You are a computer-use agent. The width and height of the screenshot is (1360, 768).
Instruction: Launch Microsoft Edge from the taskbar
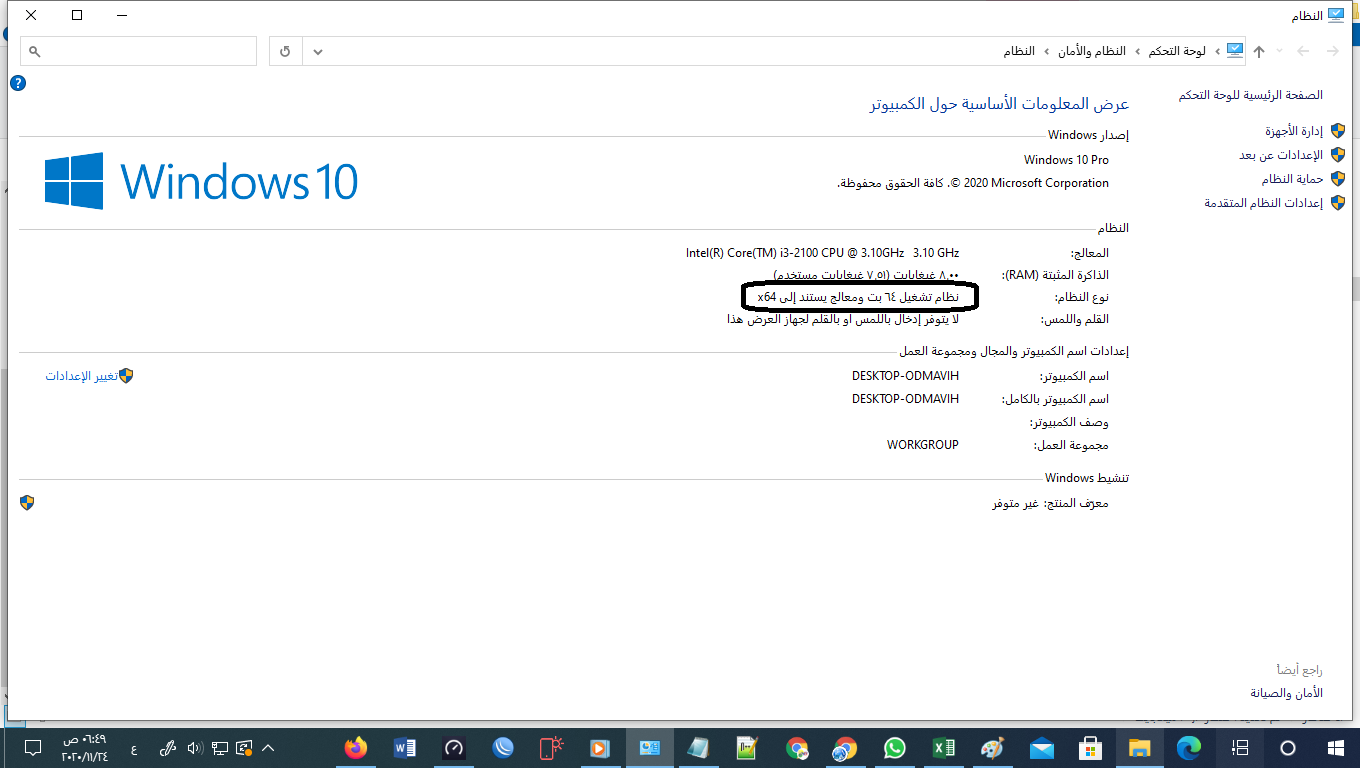coord(1188,748)
